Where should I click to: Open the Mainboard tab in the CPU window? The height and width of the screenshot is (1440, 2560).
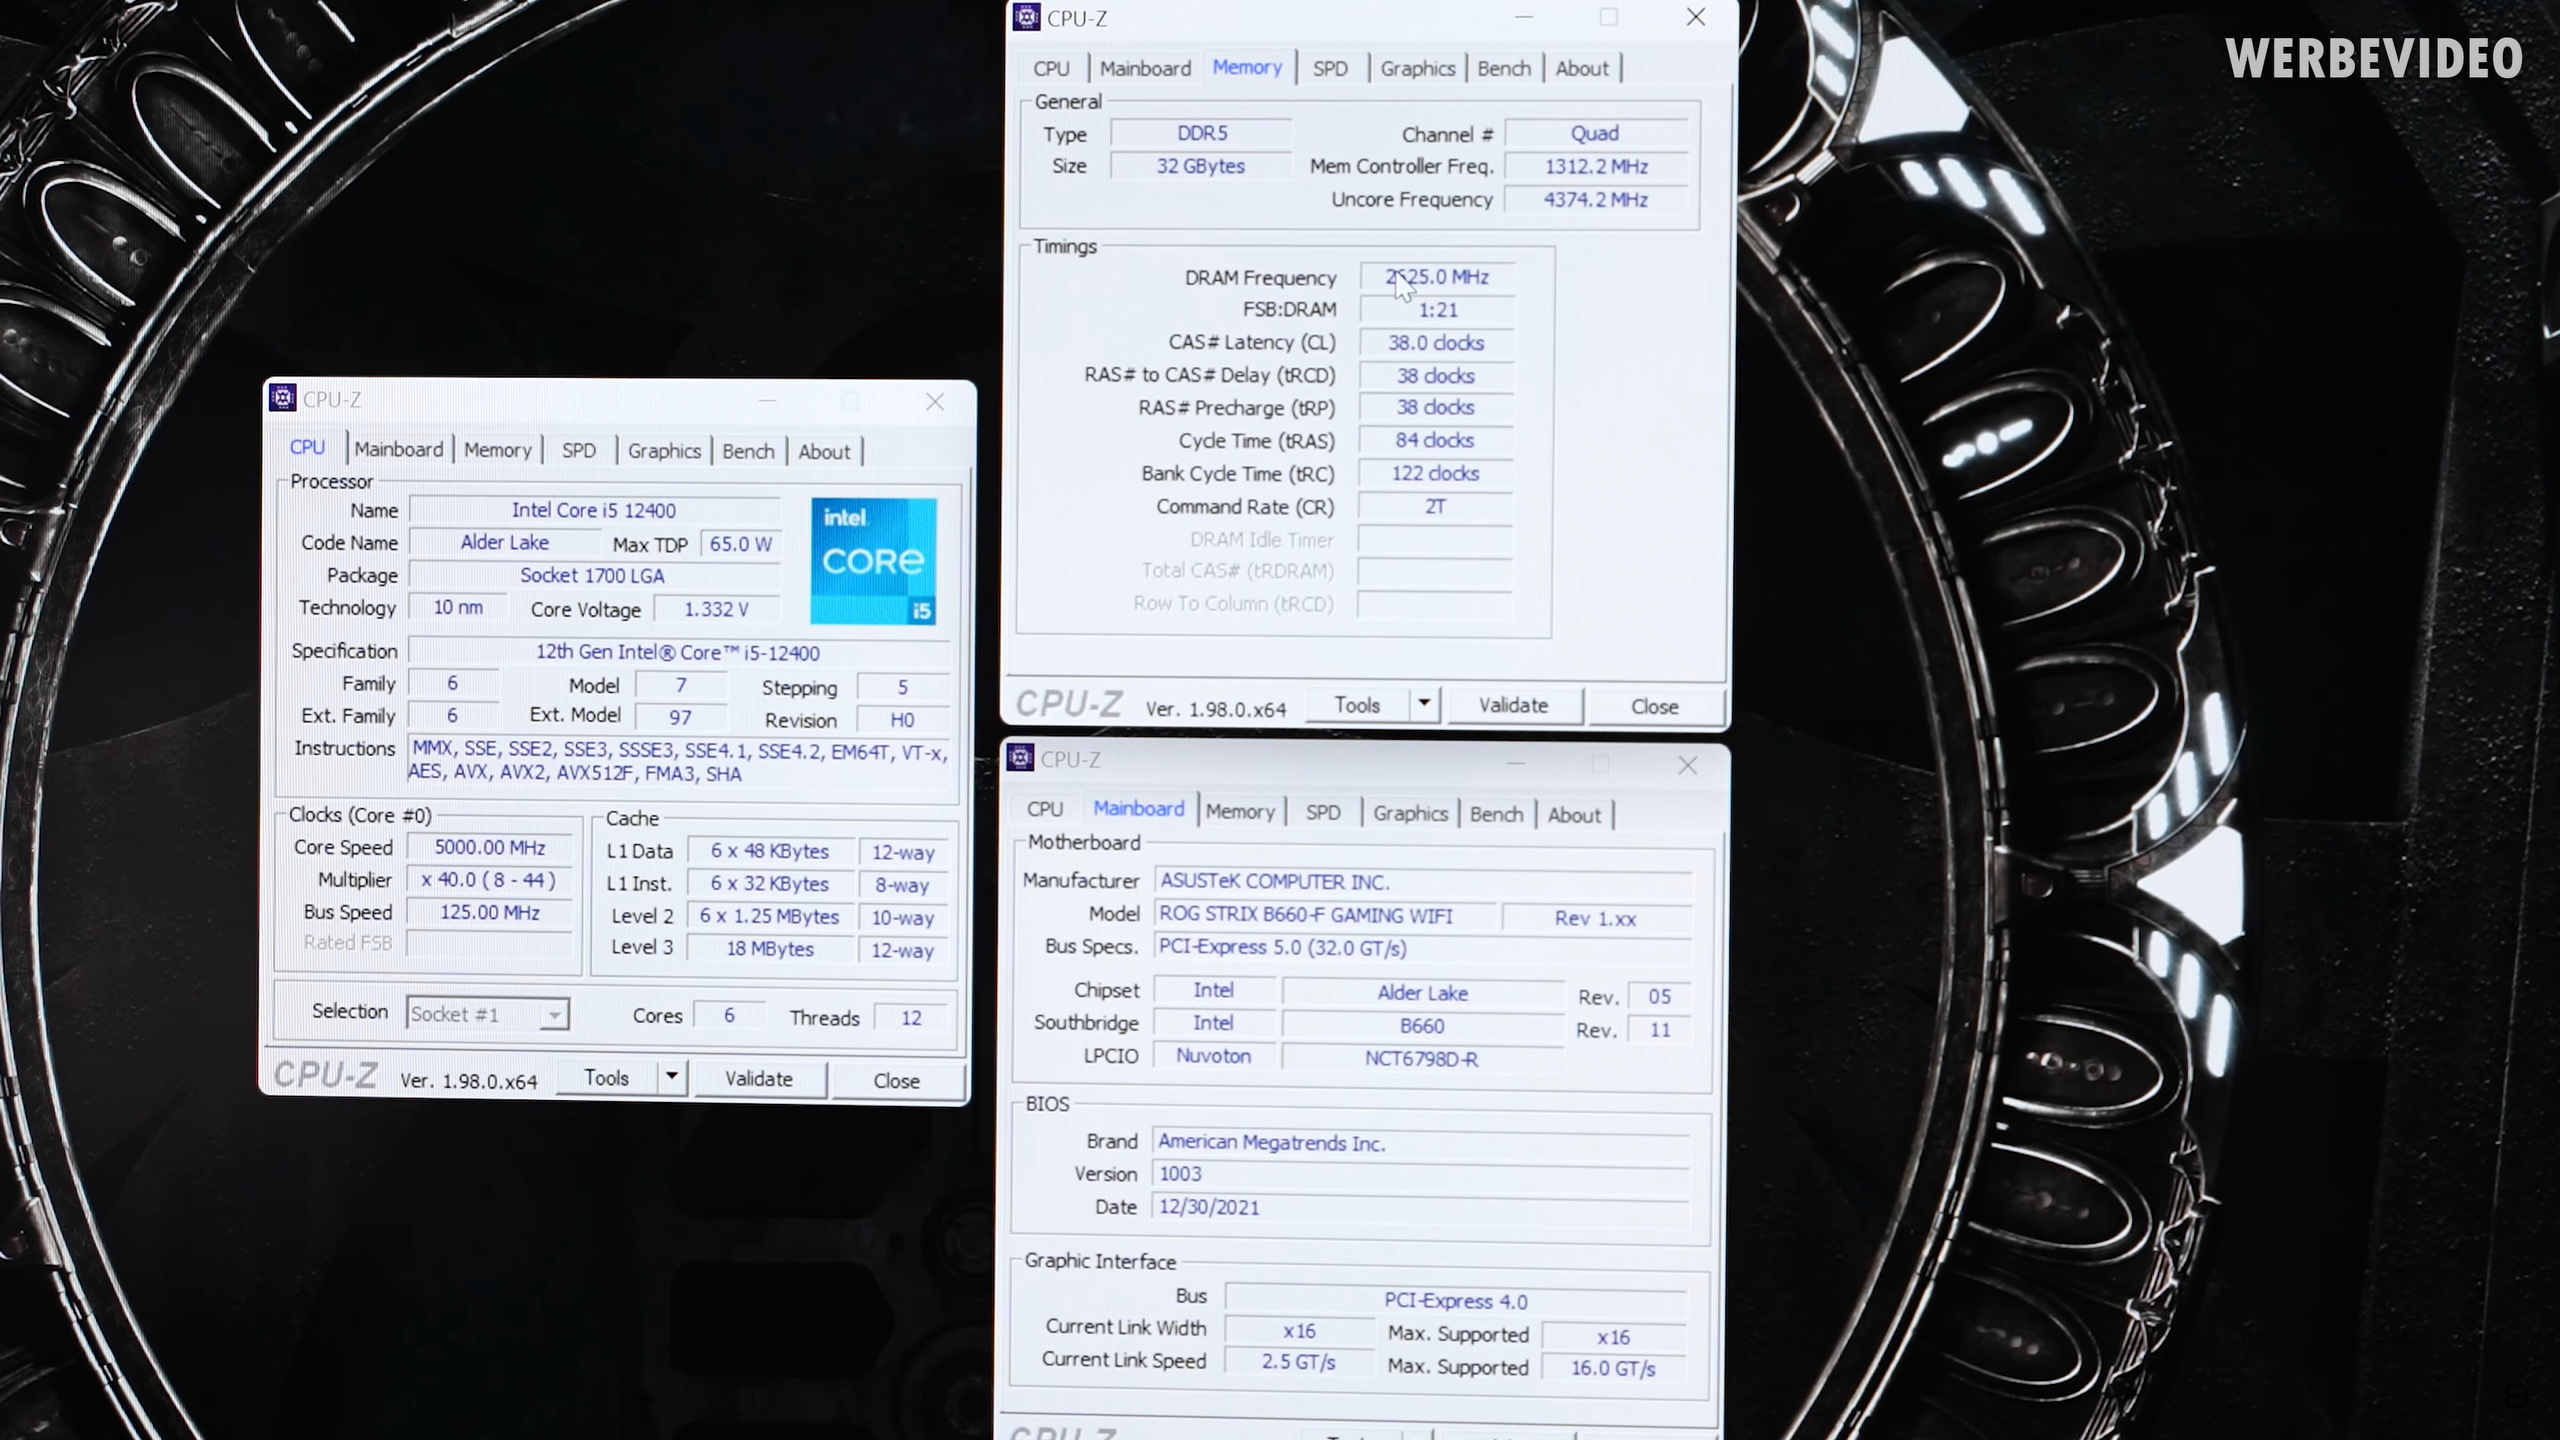(x=398, y=449)
